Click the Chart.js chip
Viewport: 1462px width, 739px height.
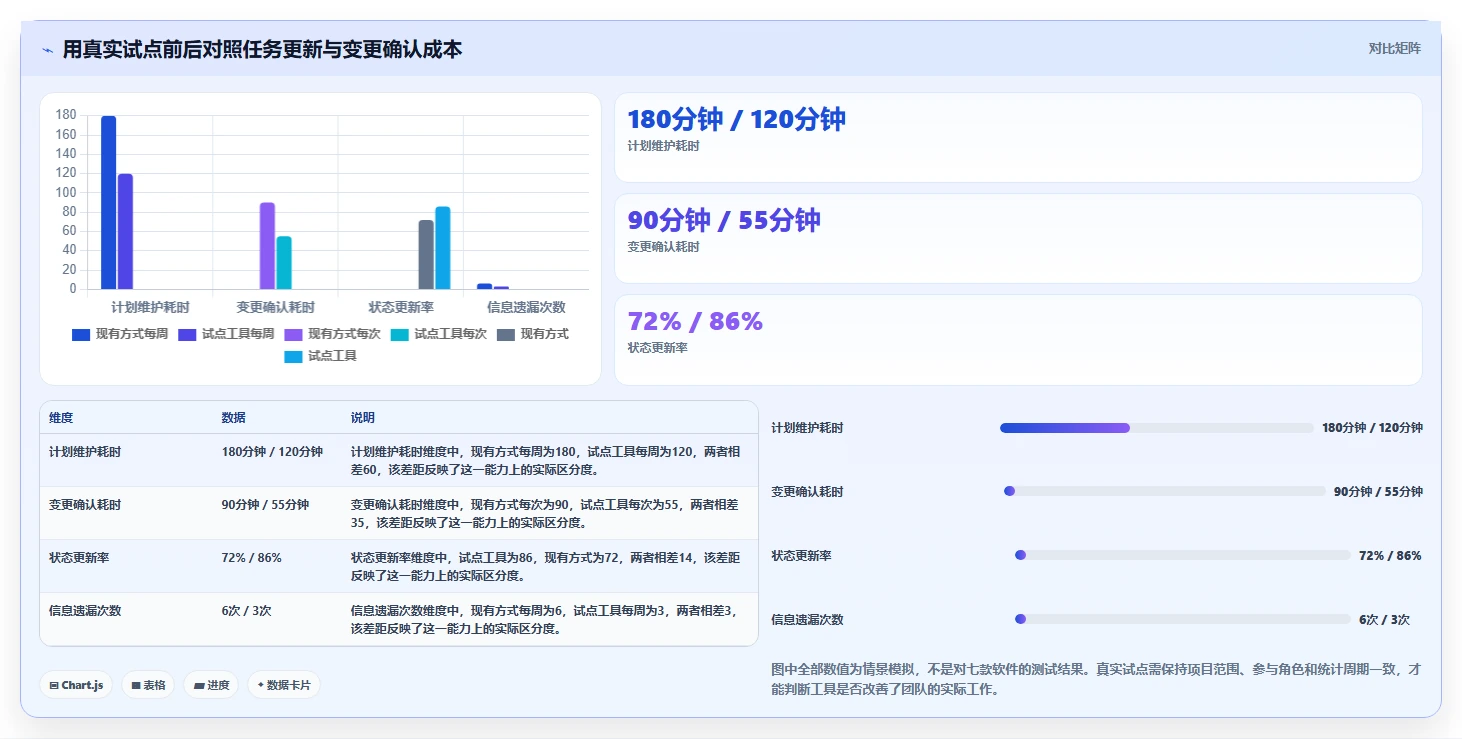[76, 685]
